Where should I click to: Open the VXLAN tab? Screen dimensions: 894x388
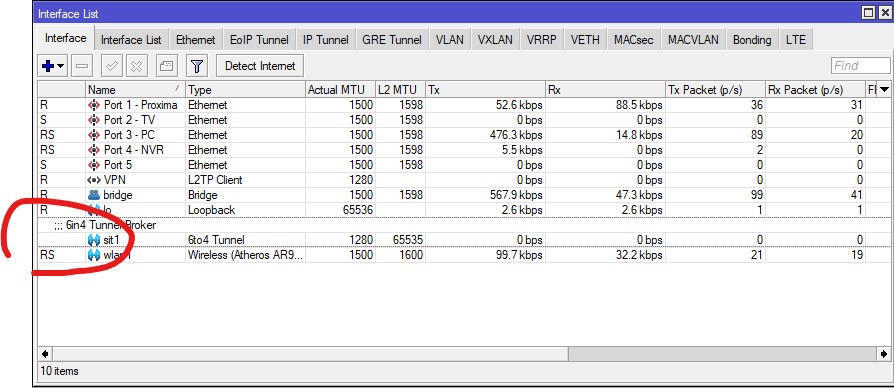(x=495, y=40)
